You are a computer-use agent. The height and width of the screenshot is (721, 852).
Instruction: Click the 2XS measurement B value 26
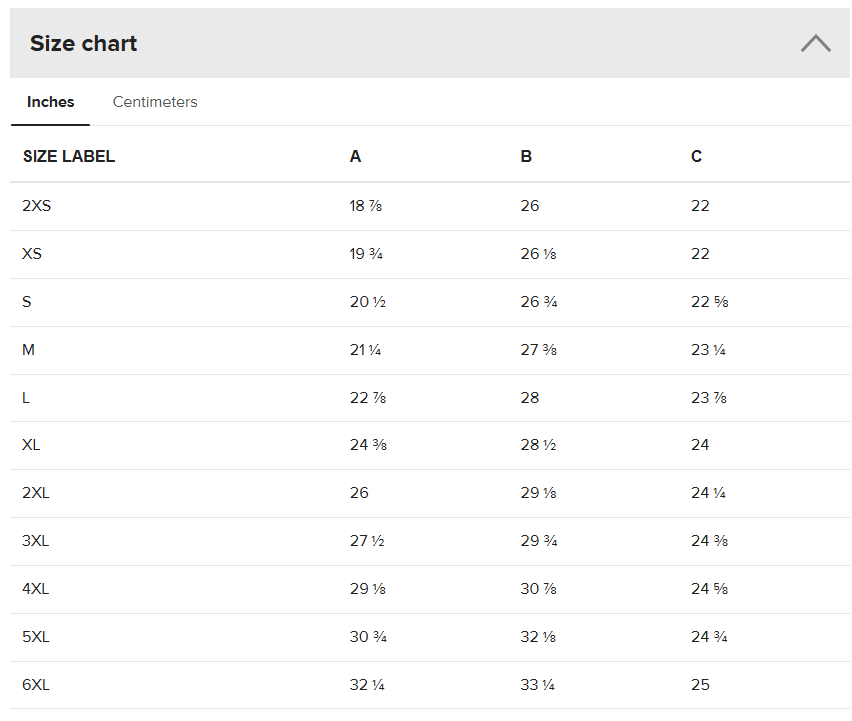530,206
